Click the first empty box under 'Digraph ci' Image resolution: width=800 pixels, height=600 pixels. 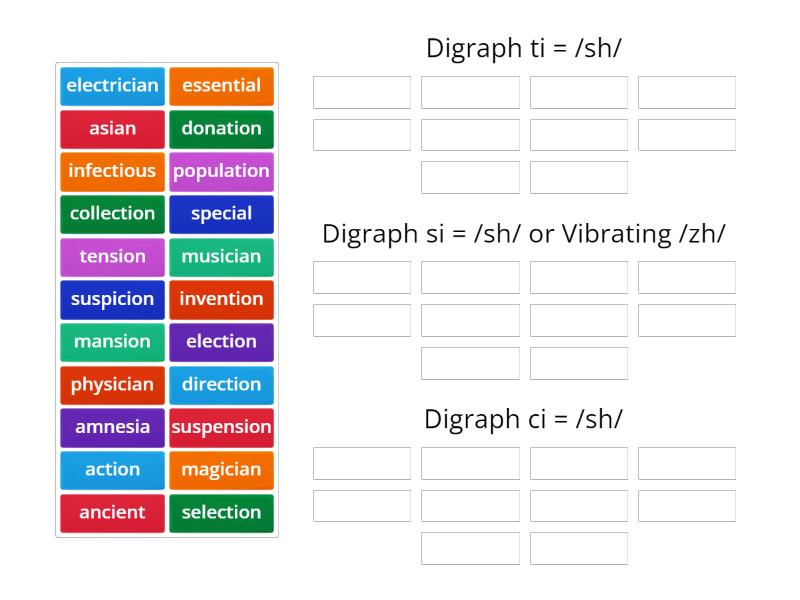click(361, 463)
